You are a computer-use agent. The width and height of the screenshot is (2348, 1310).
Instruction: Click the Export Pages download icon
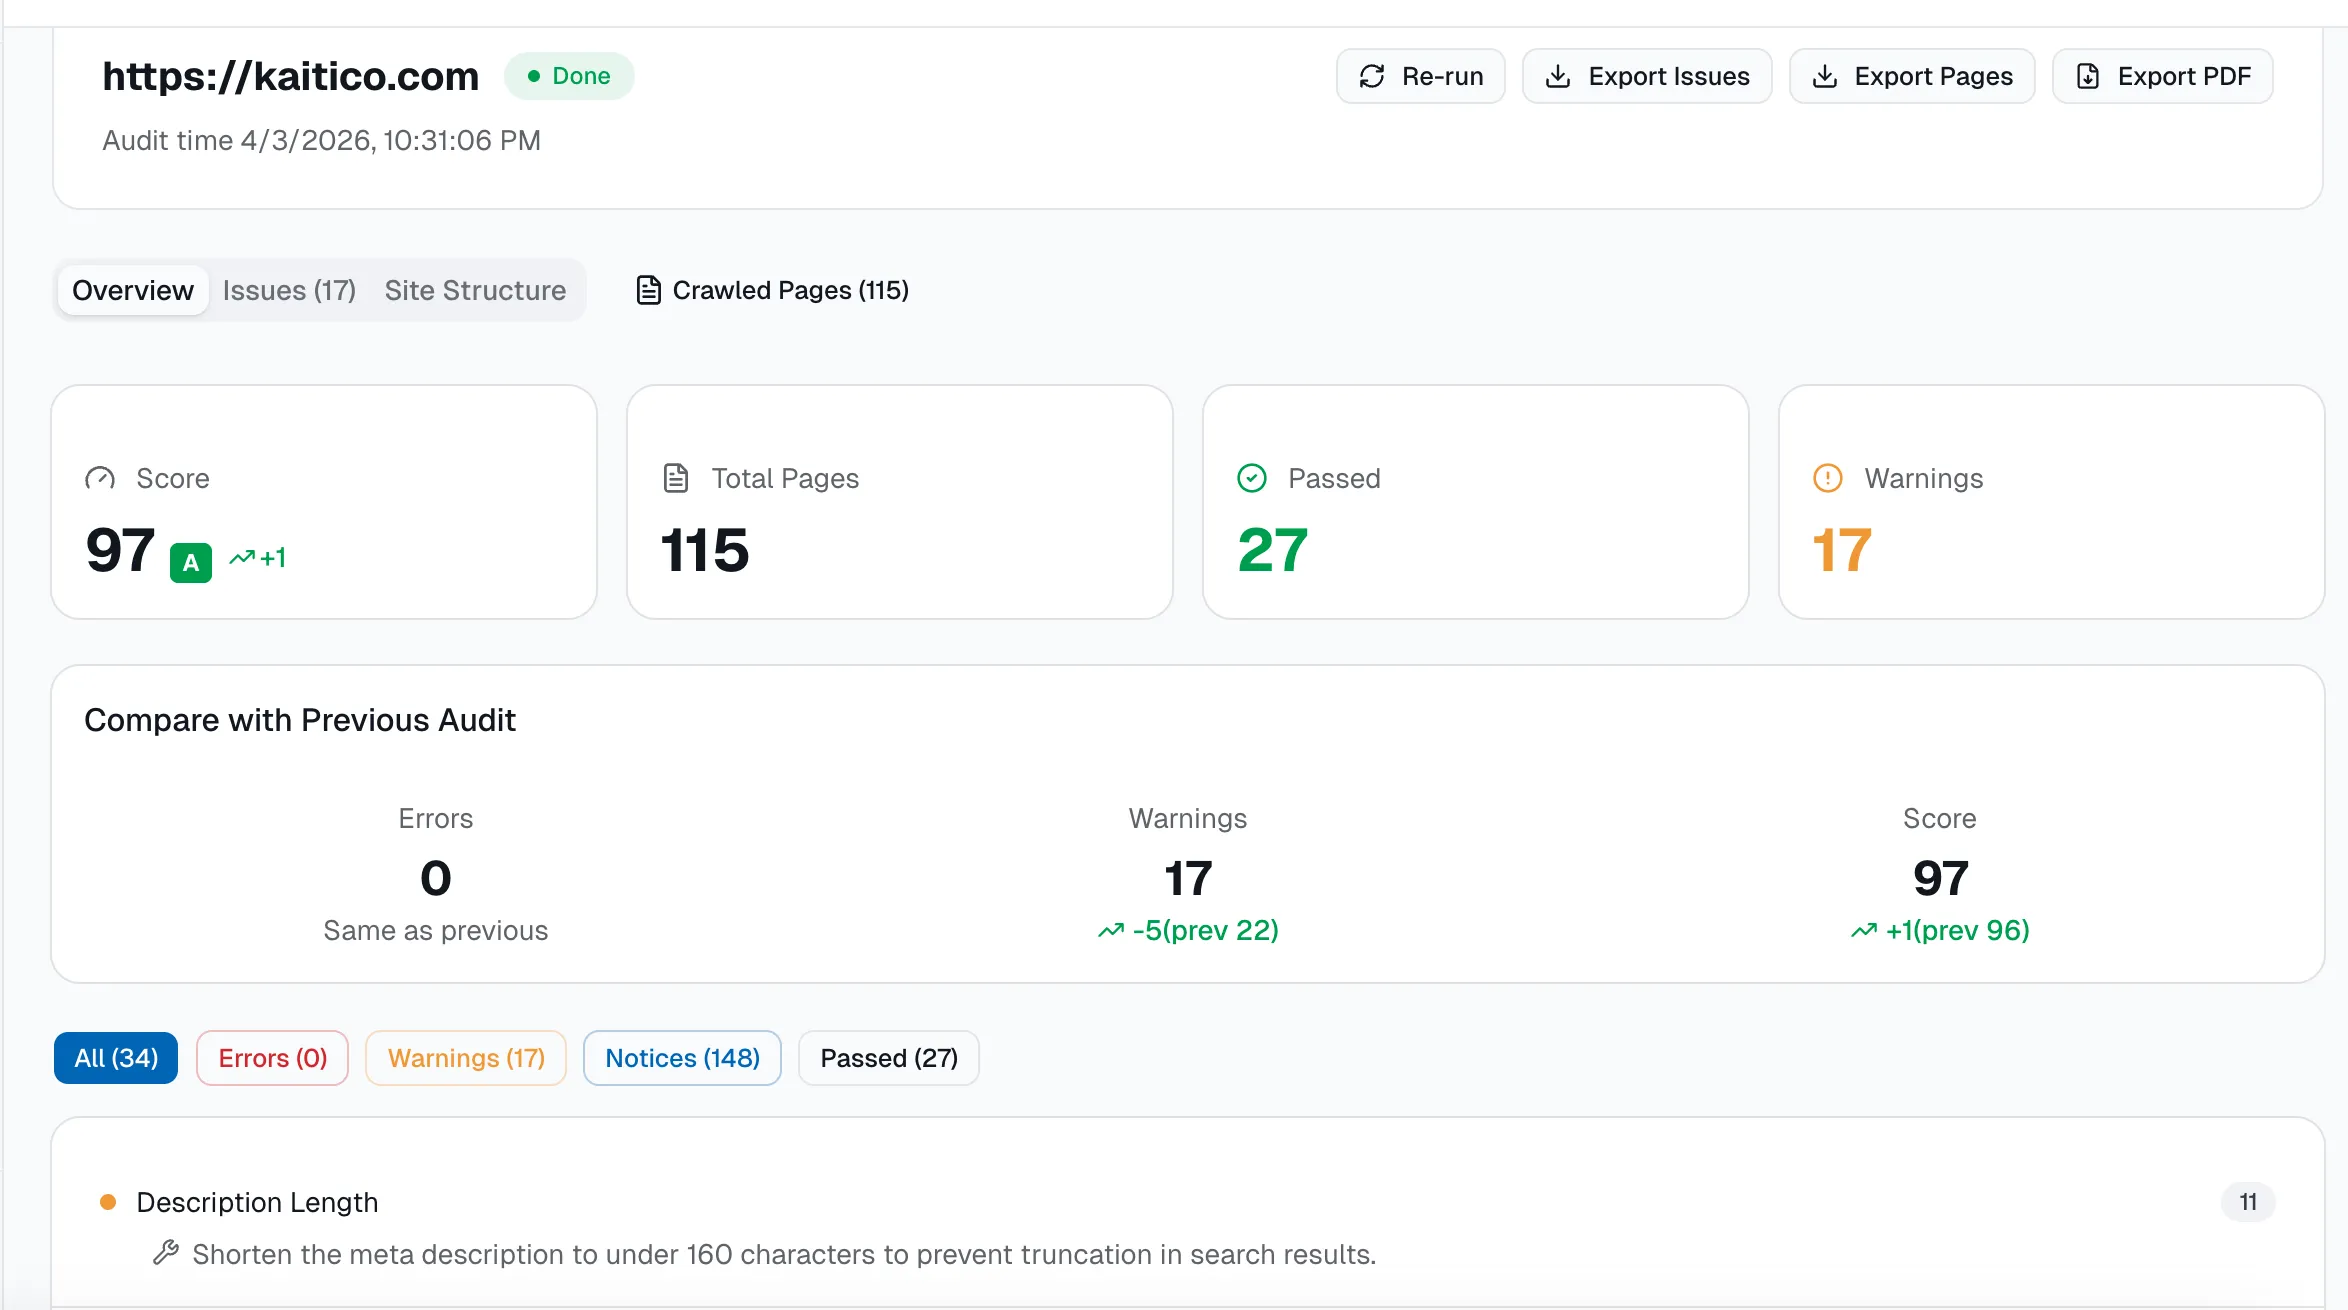click(x=1825, y=76)
